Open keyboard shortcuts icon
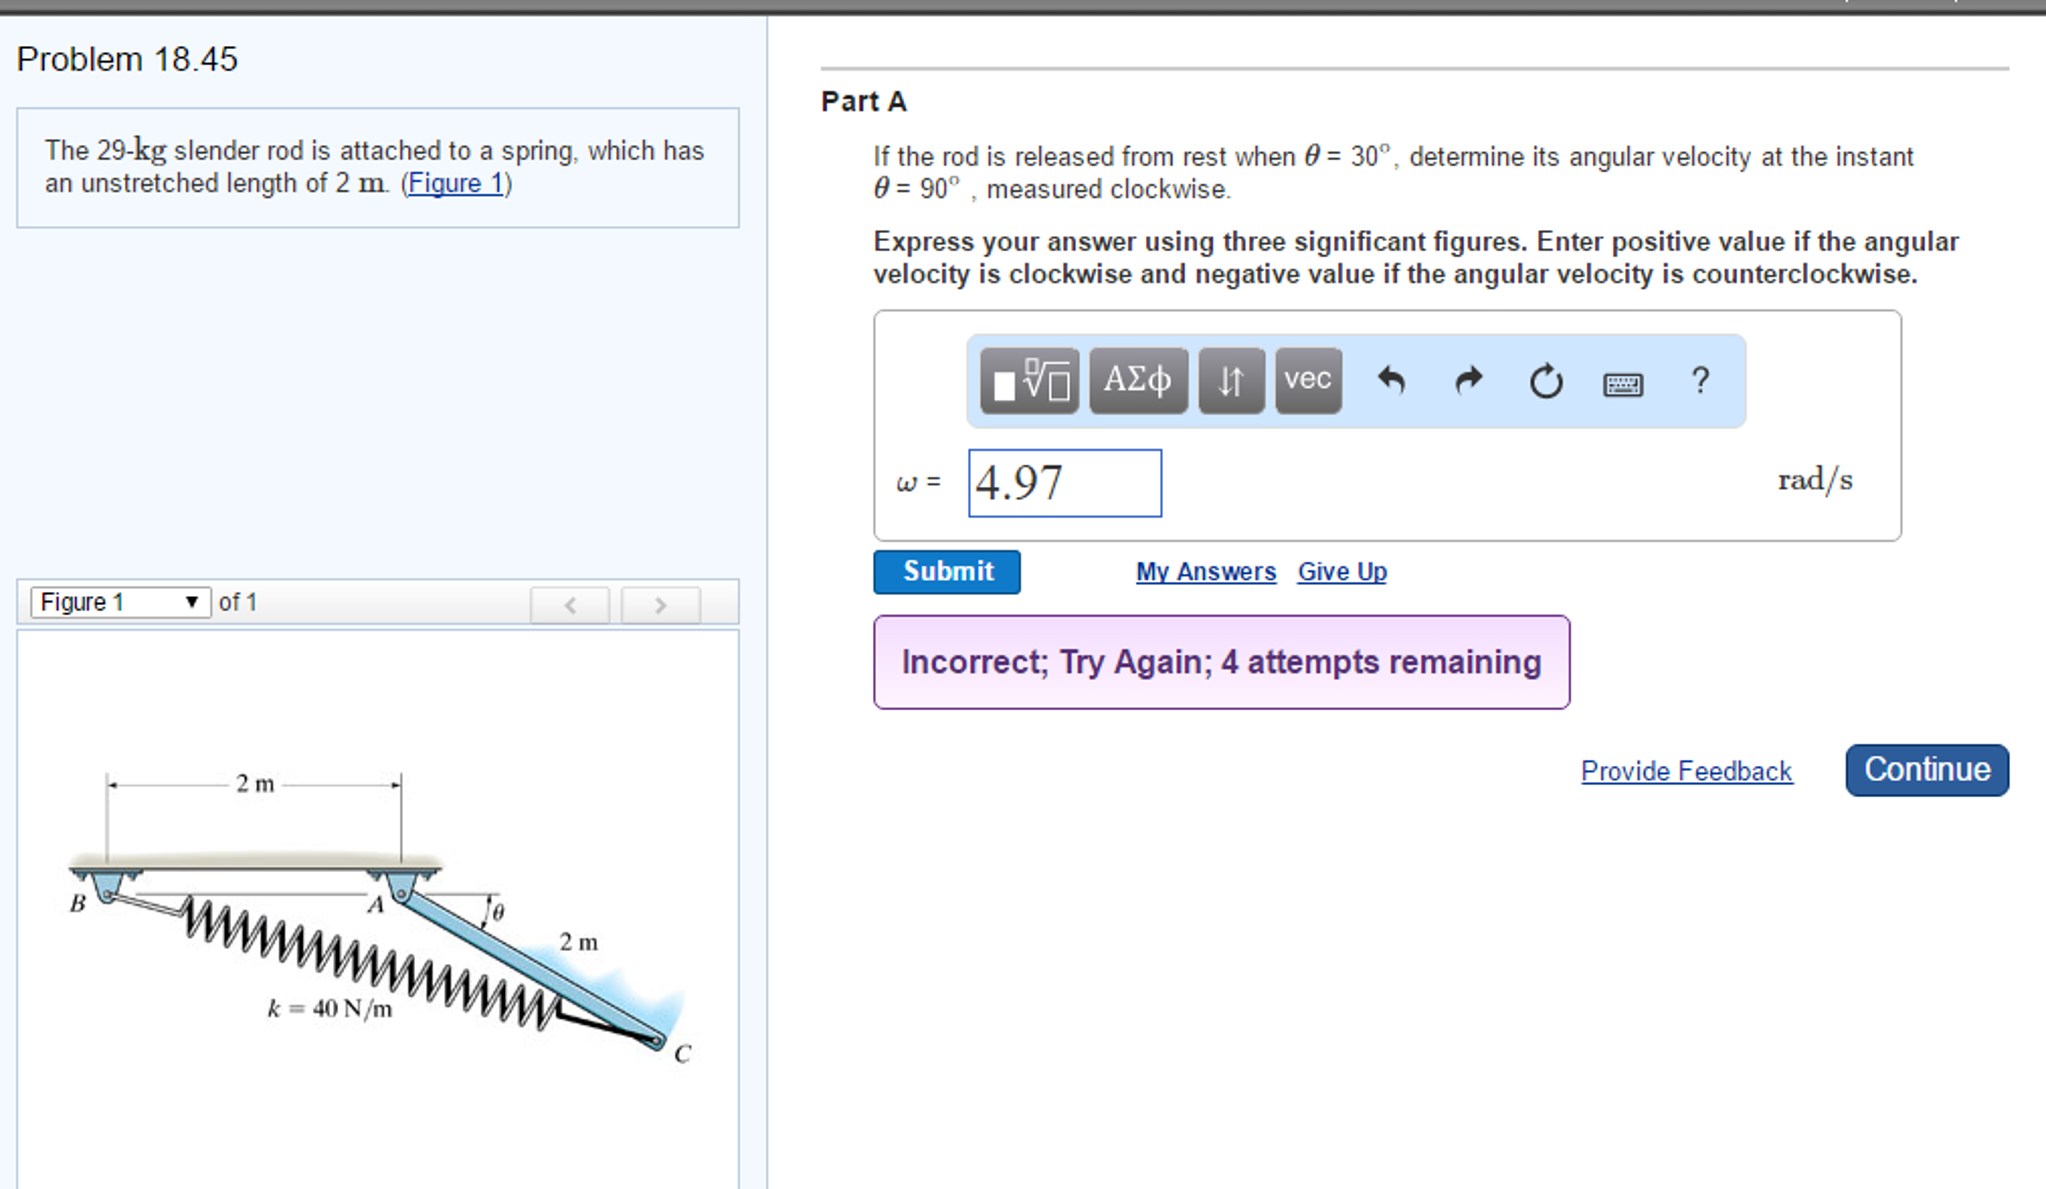The height and width of the screenshot is (1189, 2046). tap(1622, 384)
